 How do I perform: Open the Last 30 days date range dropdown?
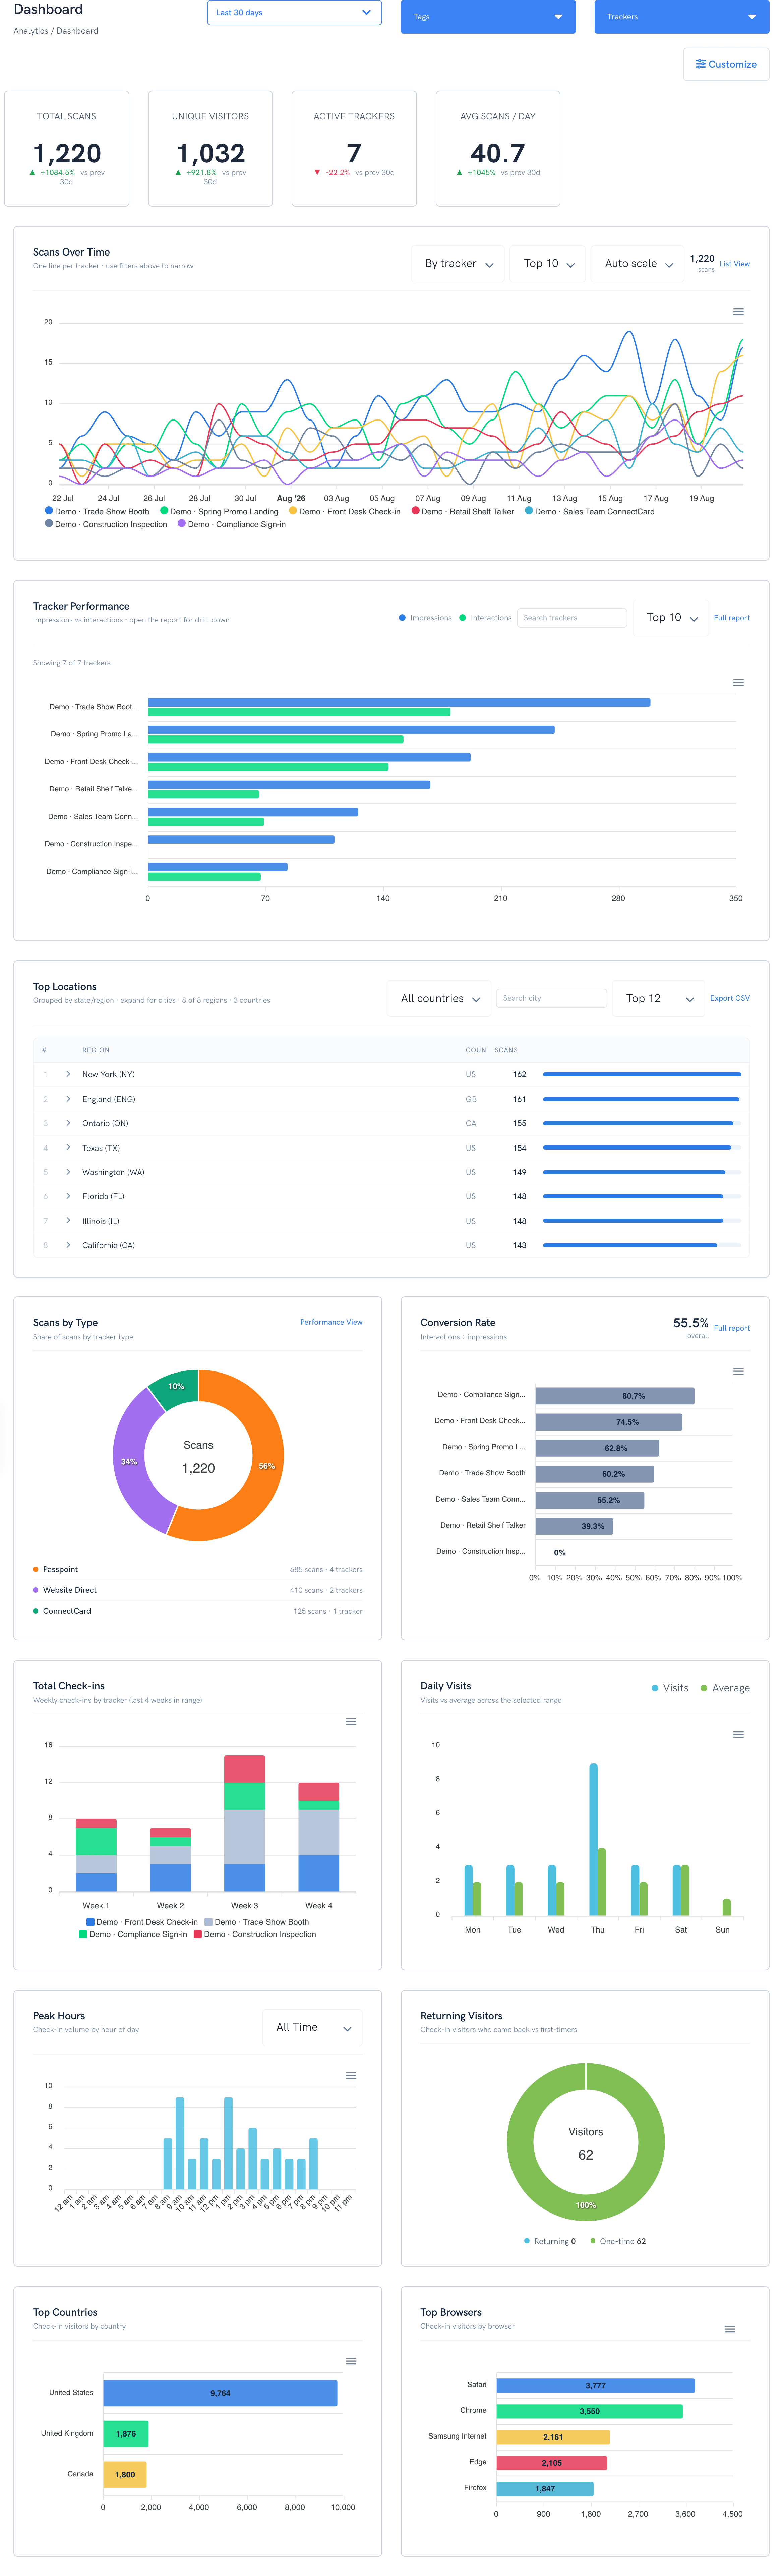point(294,13)
